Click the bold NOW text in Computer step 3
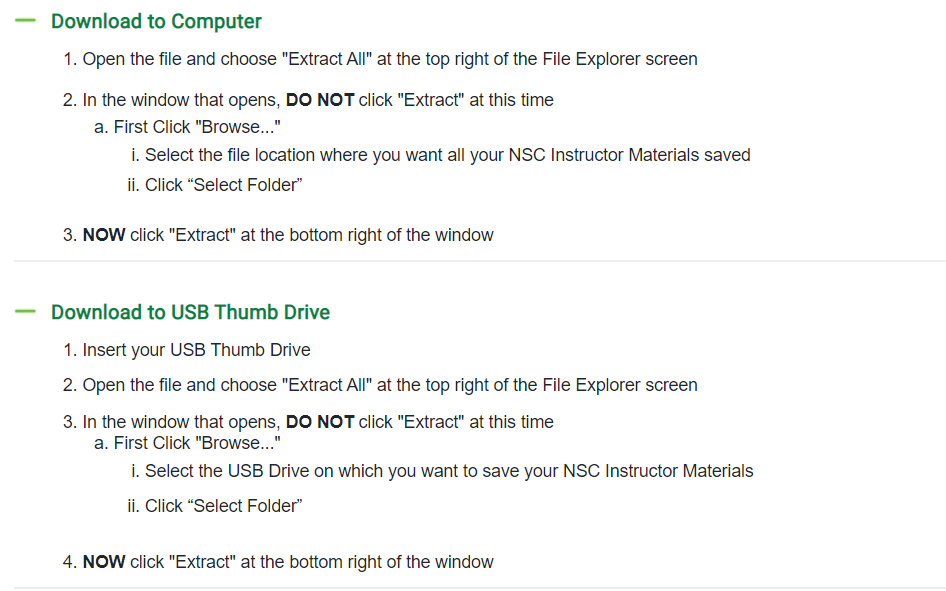Image resolution: width=946 pixels, height=591 pixels. coord(104,235)
